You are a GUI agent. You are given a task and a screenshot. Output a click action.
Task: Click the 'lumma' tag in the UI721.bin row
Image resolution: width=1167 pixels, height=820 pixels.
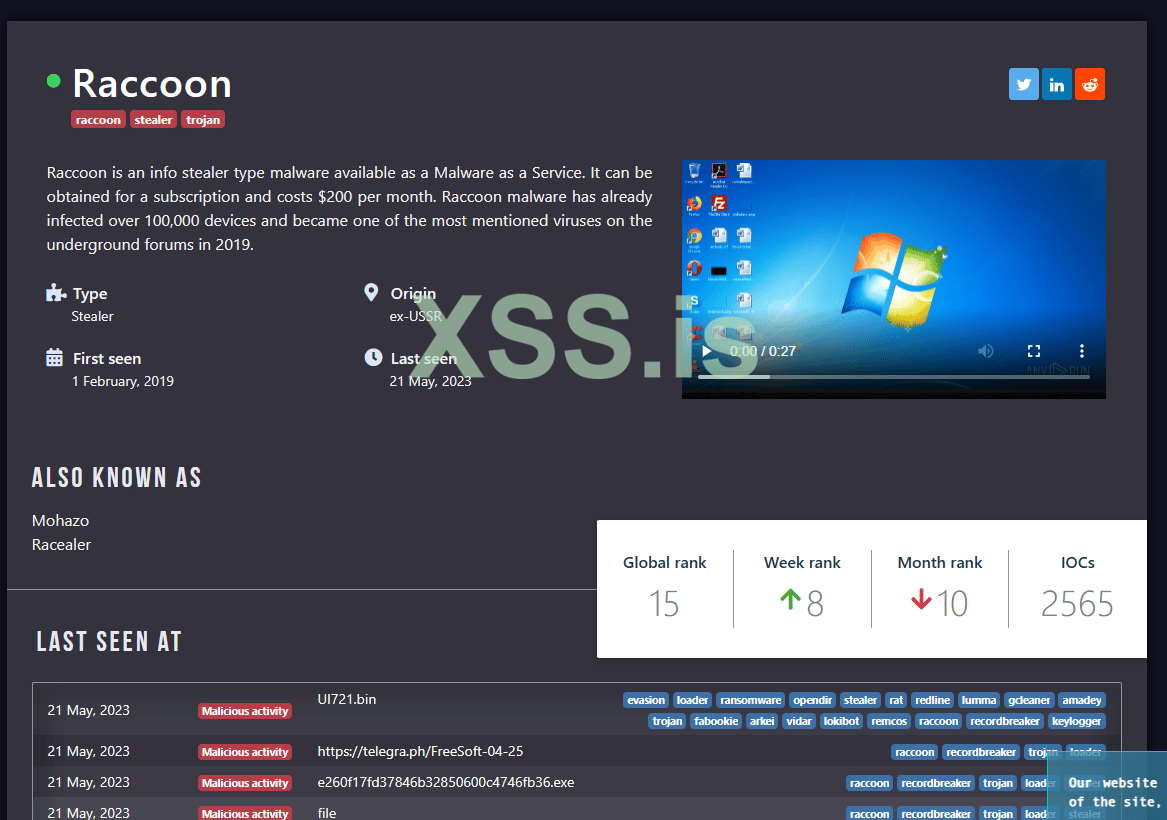[979, 700]
